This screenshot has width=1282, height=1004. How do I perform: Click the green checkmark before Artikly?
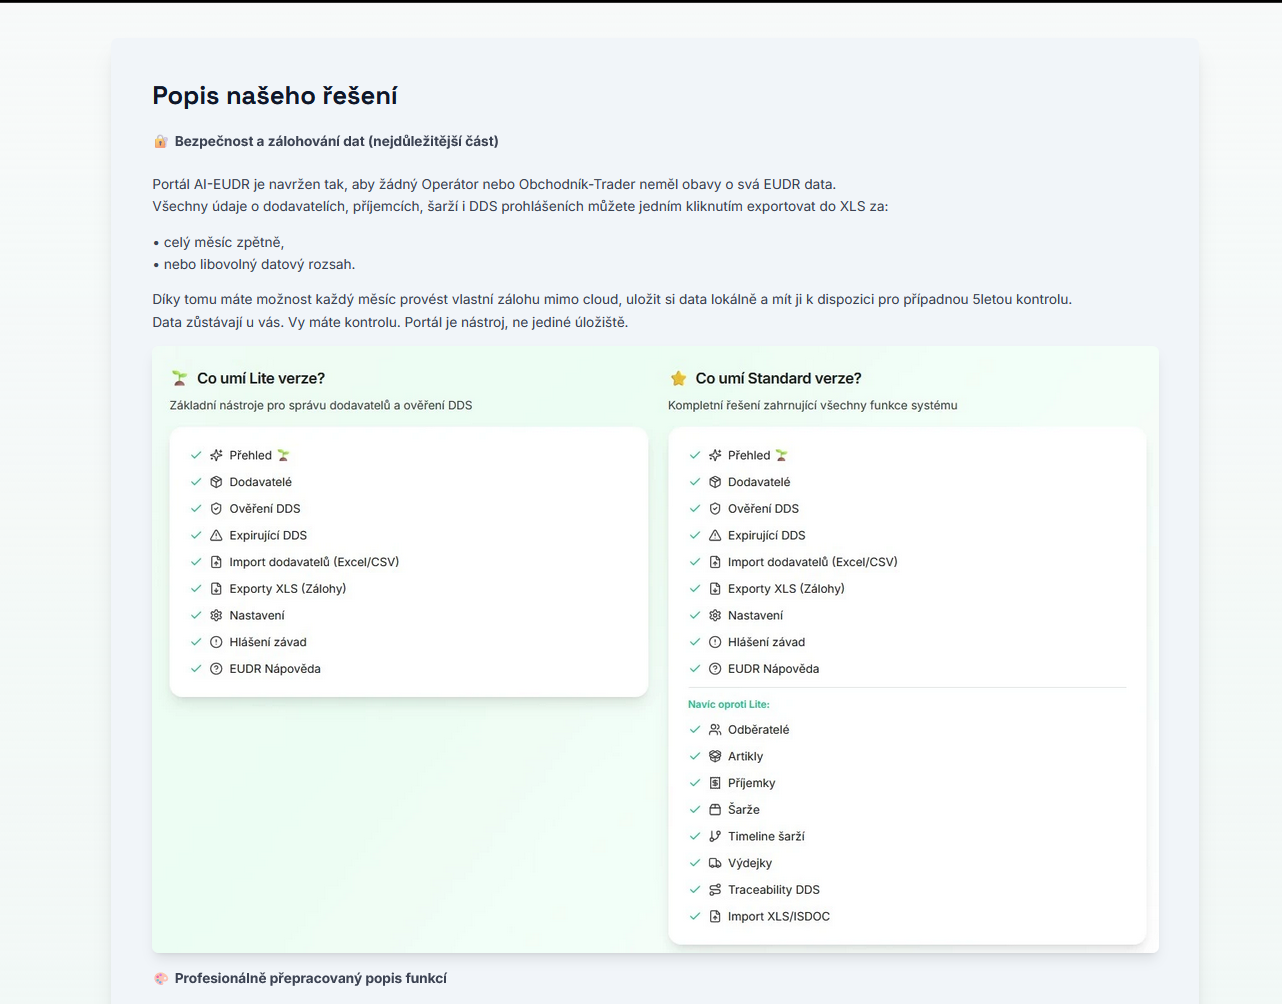click(x=695, y=757)
